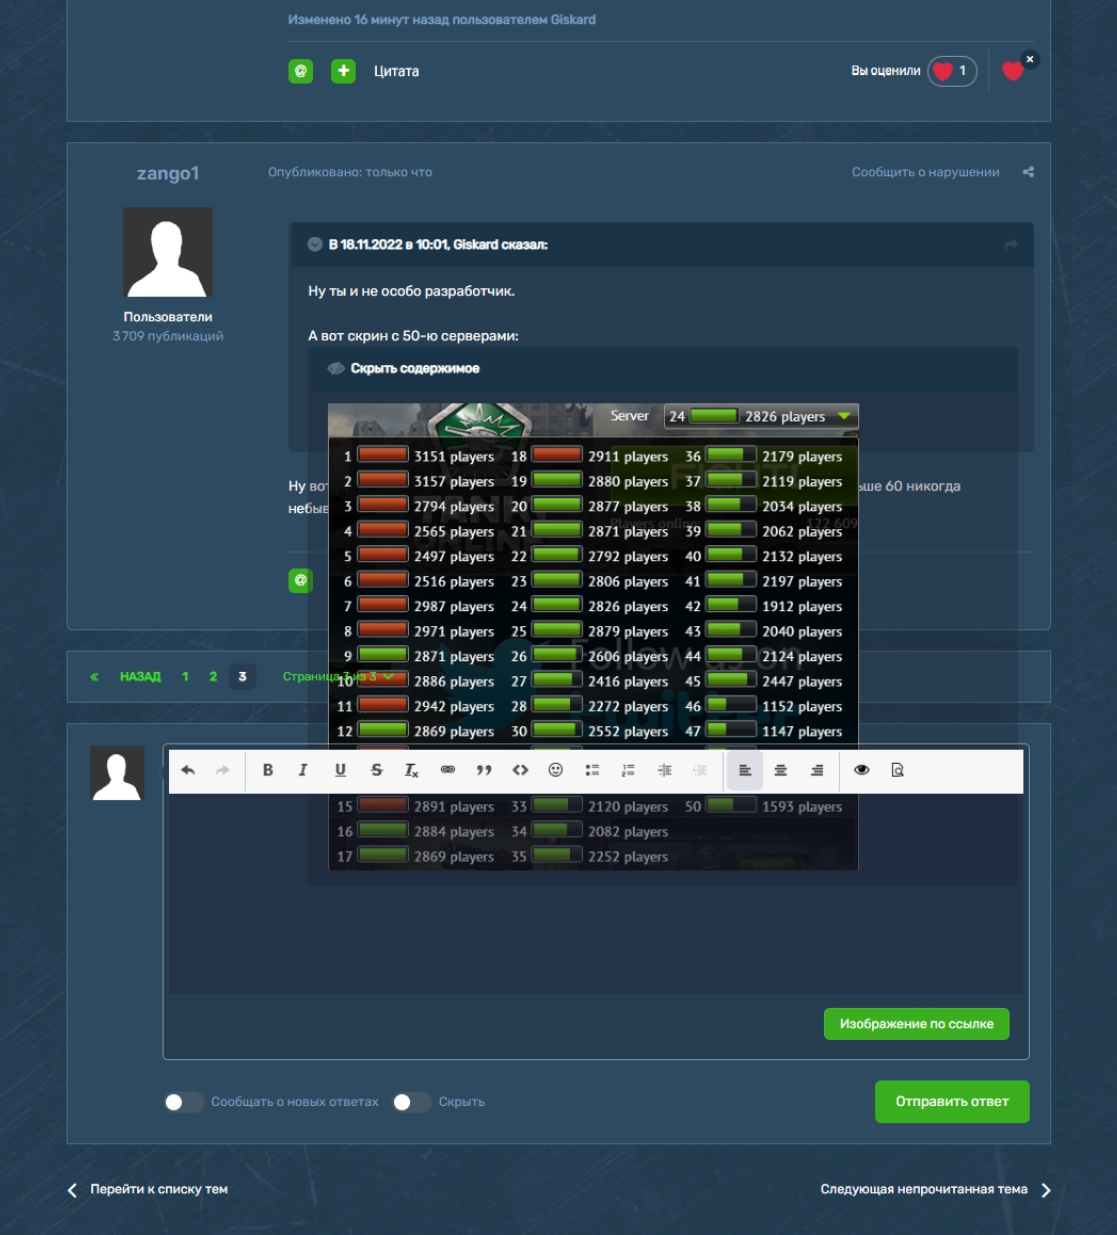Click green plus multiquote icon
This screenshot has height=1235, width=1117.
coord(343,71)
